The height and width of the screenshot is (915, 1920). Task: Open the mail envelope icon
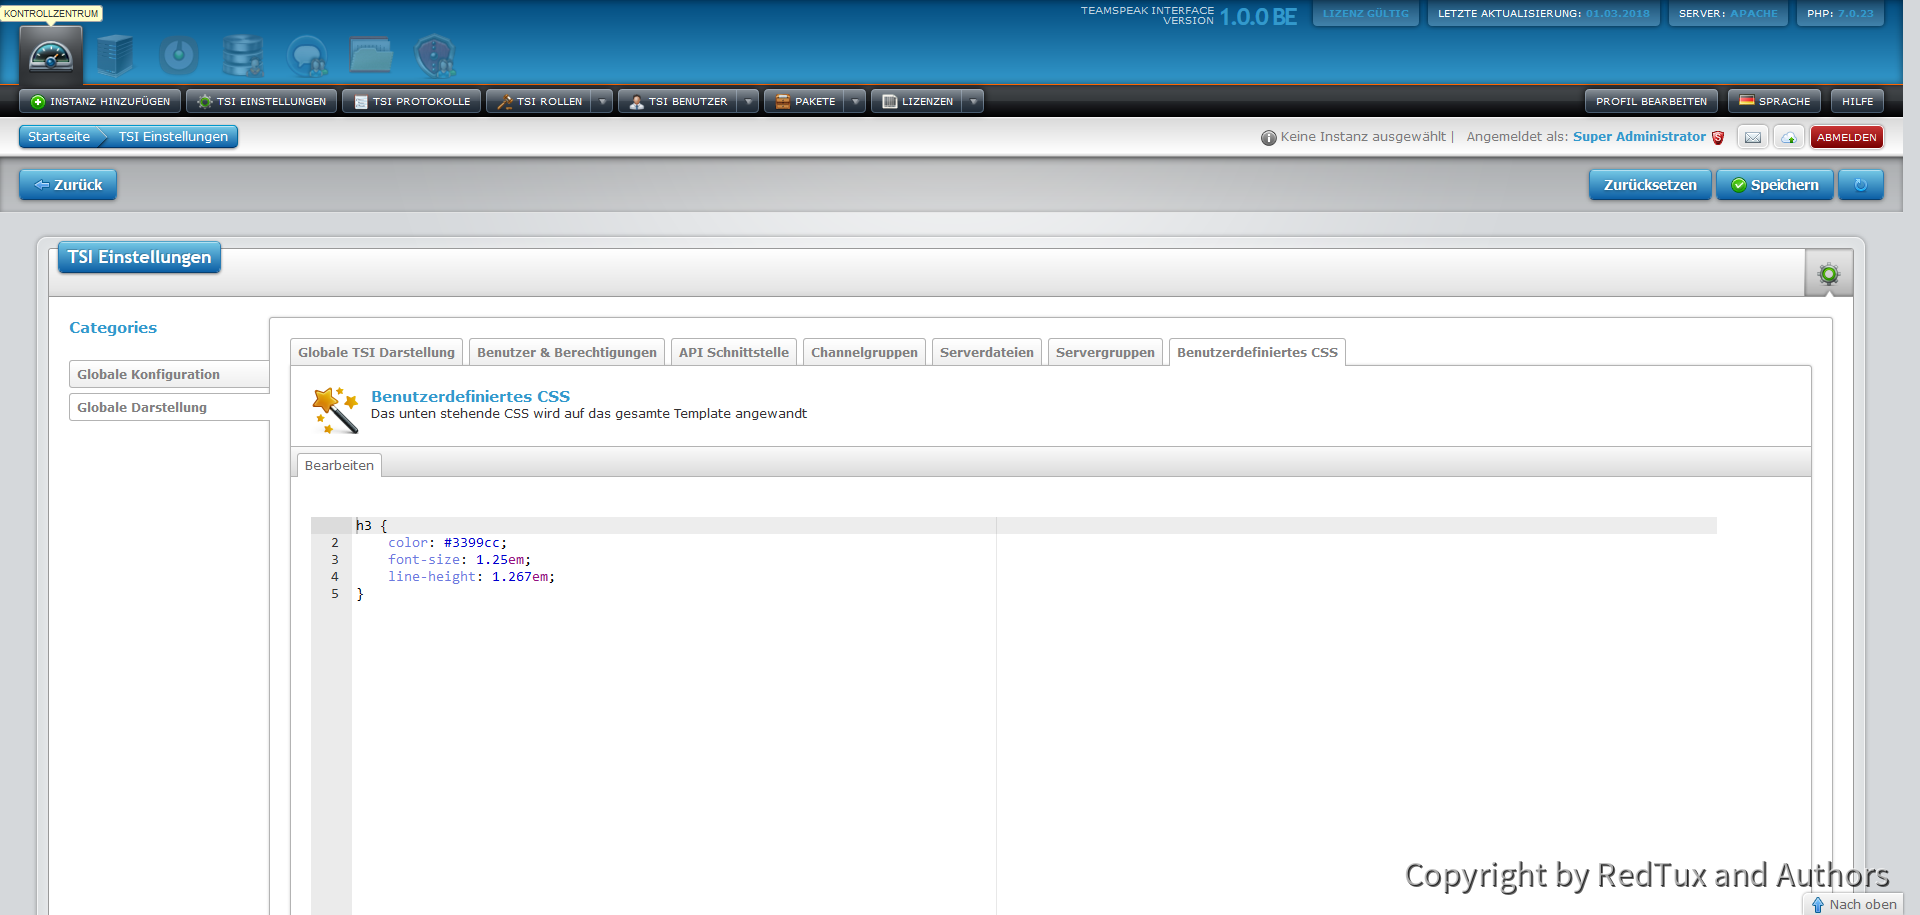1753,137
